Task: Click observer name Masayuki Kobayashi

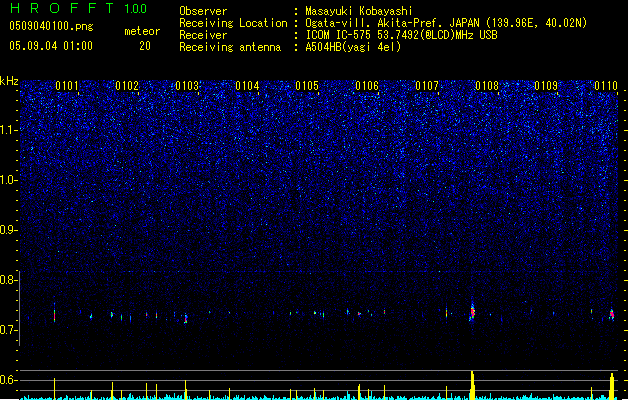Action: click(x=359, y=11)
